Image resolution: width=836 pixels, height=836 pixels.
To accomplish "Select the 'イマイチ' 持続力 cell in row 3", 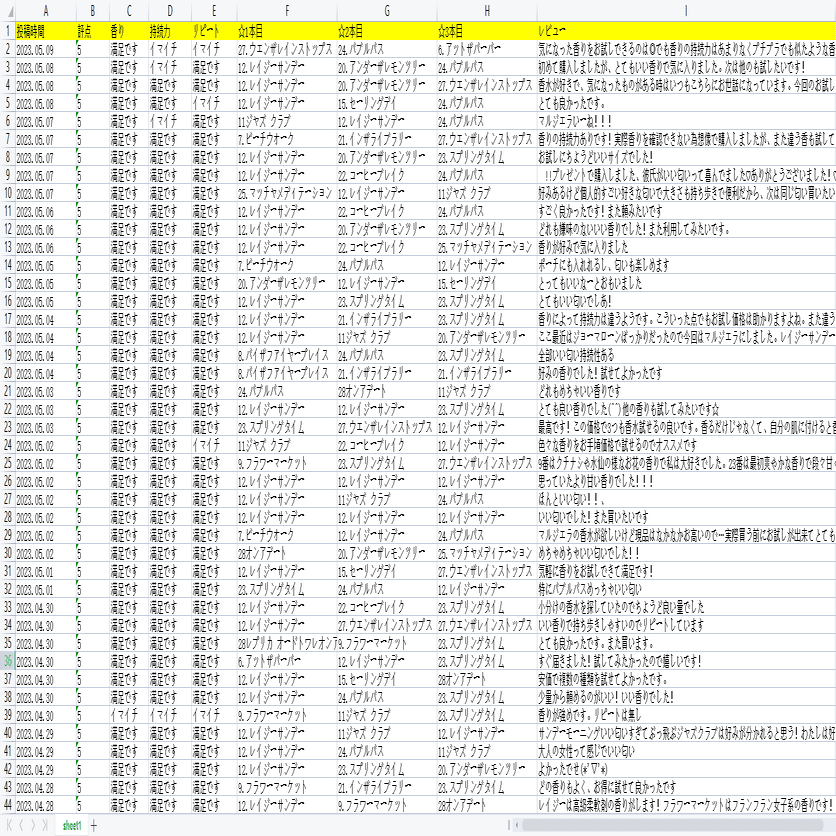I will 170,67.
